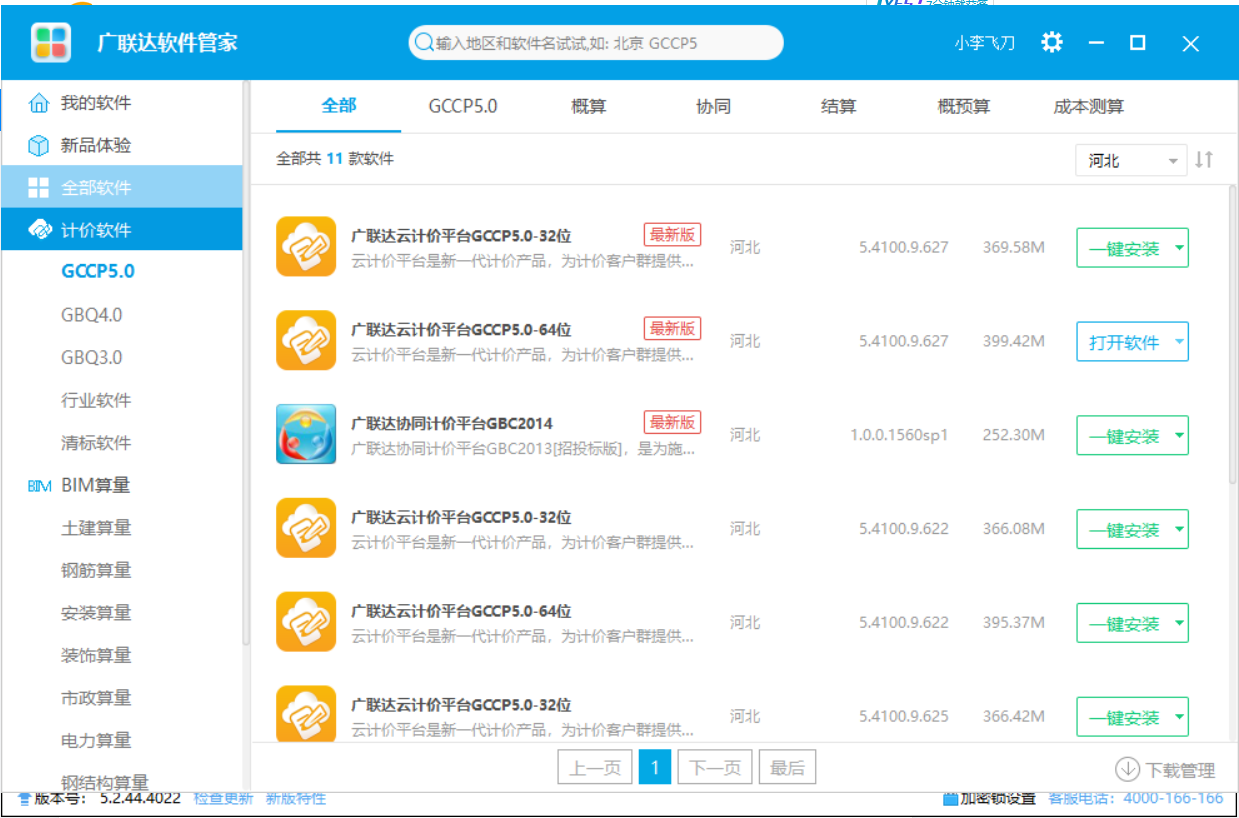The image size is (1239, 818).
Task: Expand install arrow for GBC2014 row
Action: (x=1179, y=436)
